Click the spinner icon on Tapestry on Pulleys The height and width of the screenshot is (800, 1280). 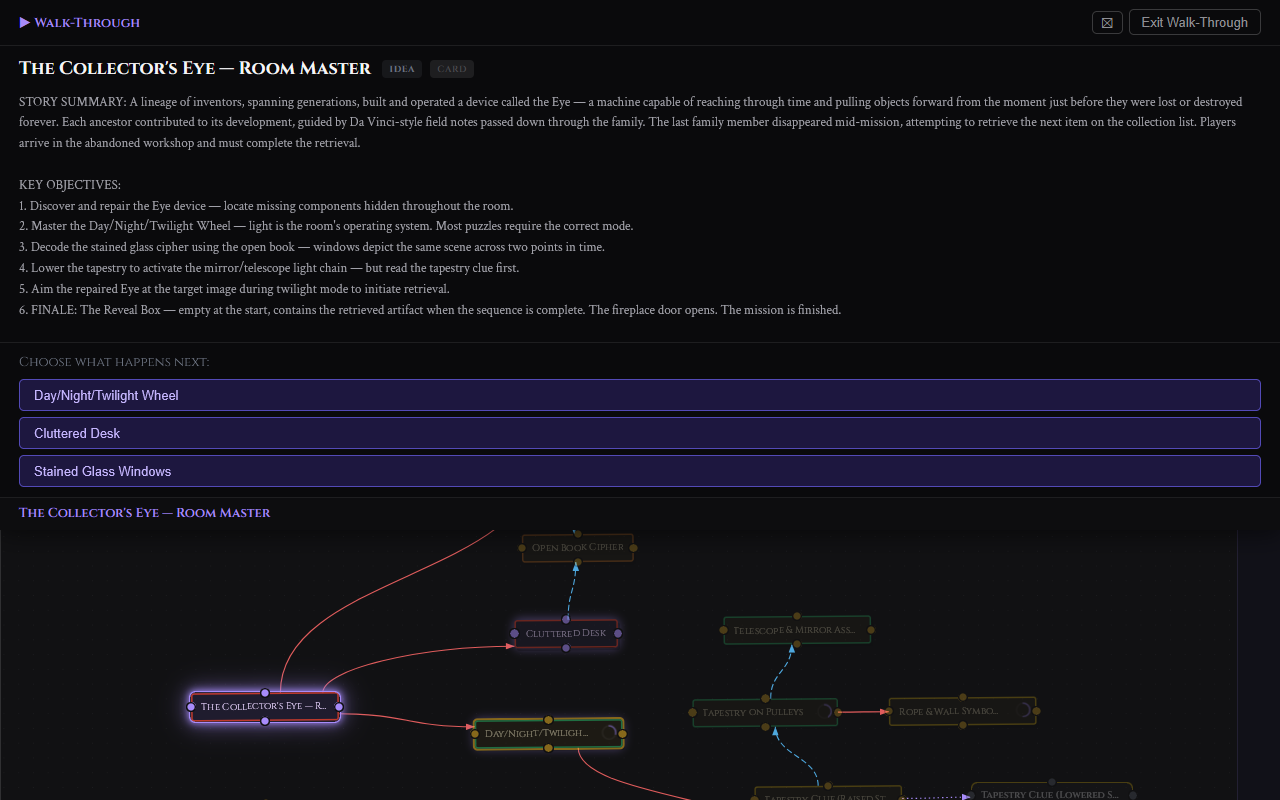click(x=823, y=711)
